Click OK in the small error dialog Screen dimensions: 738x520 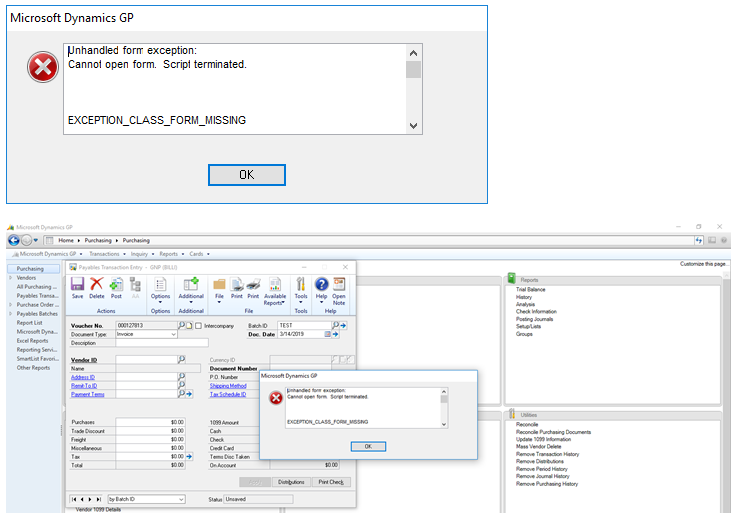368,446
